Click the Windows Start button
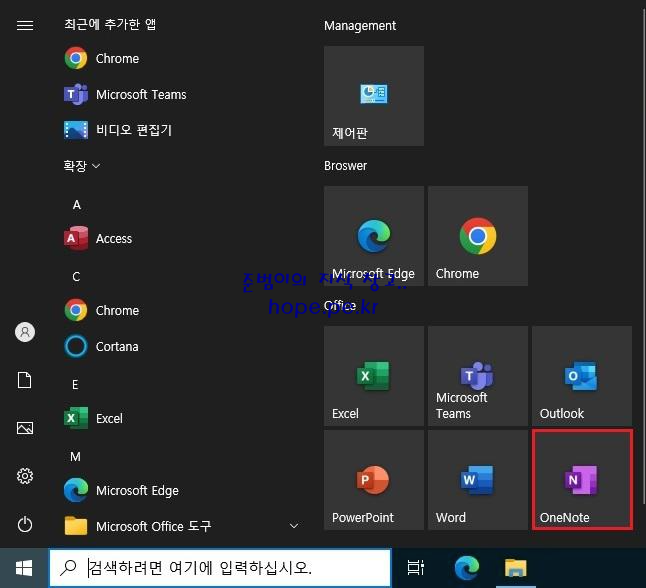Viewport: 646px width, 588px height. (x=24, y=568)
